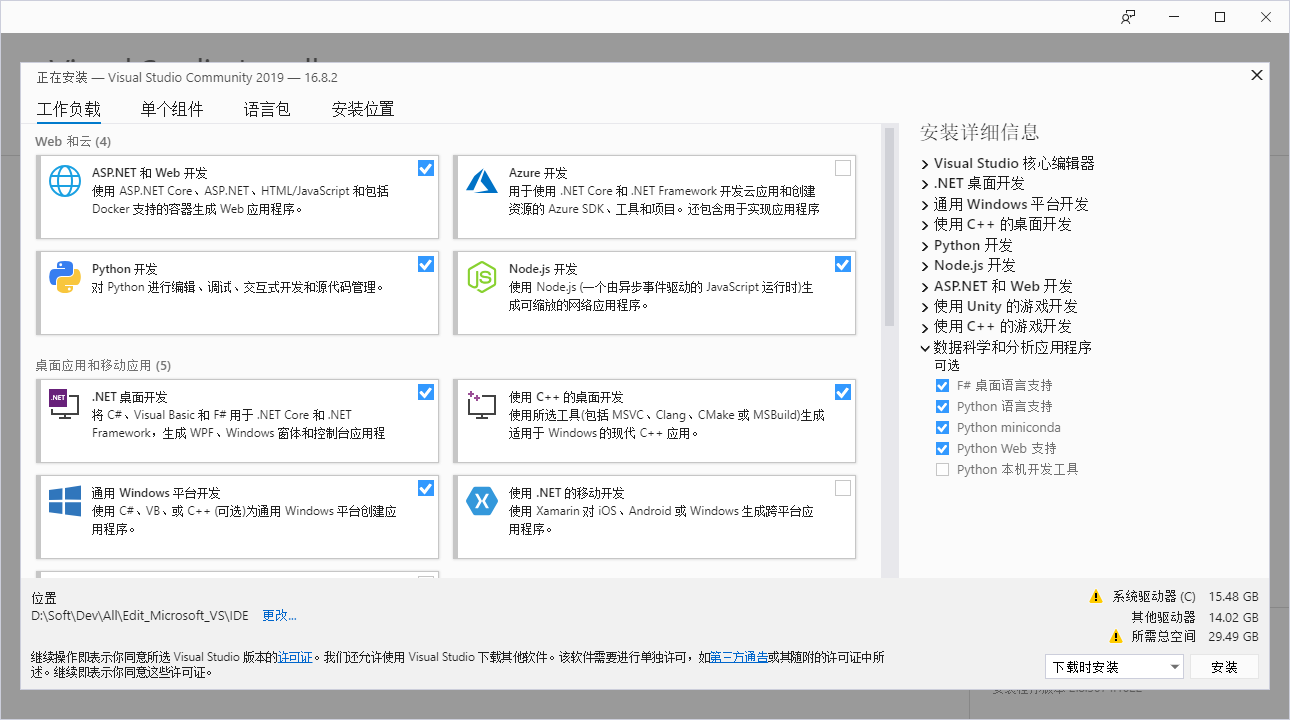Viewport: 1290px width, 720px height.
Task: Open the 语言包 tab
Action: pyautogui.click(x=266, y=109)
